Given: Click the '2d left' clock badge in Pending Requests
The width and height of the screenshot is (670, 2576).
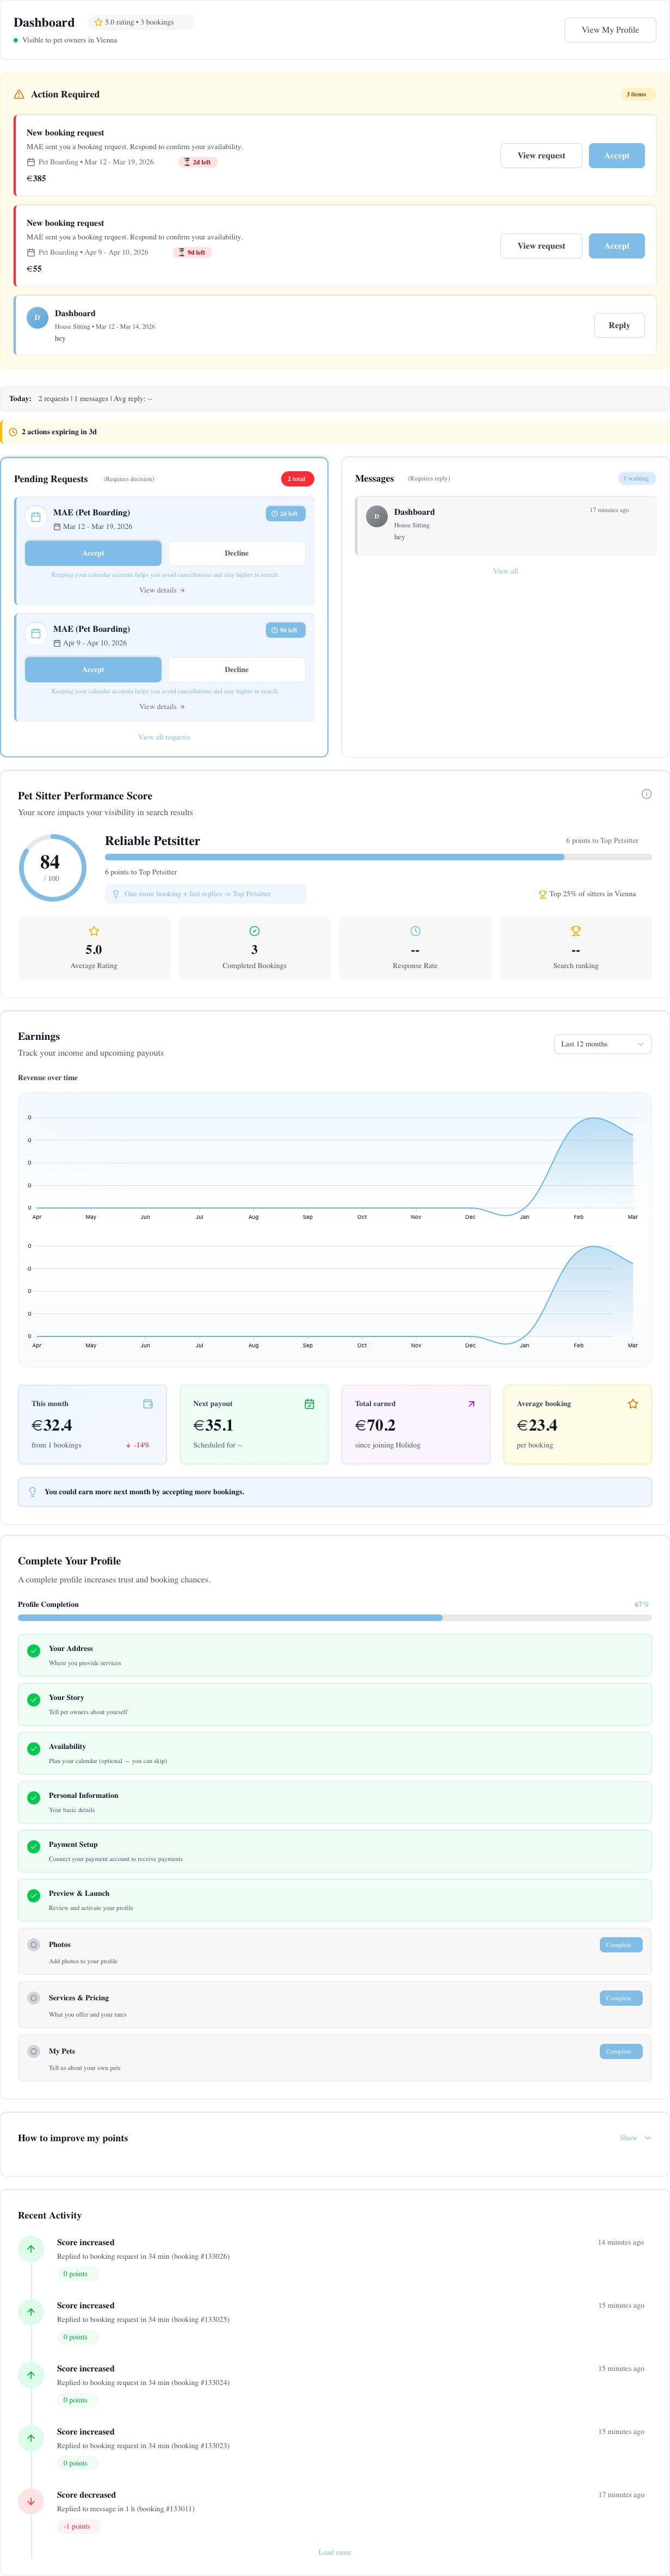Looking at the screenshot, I should point(285,514).
